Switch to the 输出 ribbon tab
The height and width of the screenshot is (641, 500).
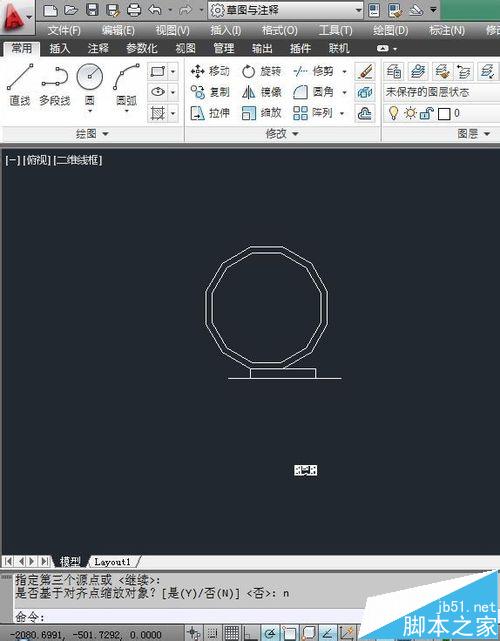click(262, 49)
